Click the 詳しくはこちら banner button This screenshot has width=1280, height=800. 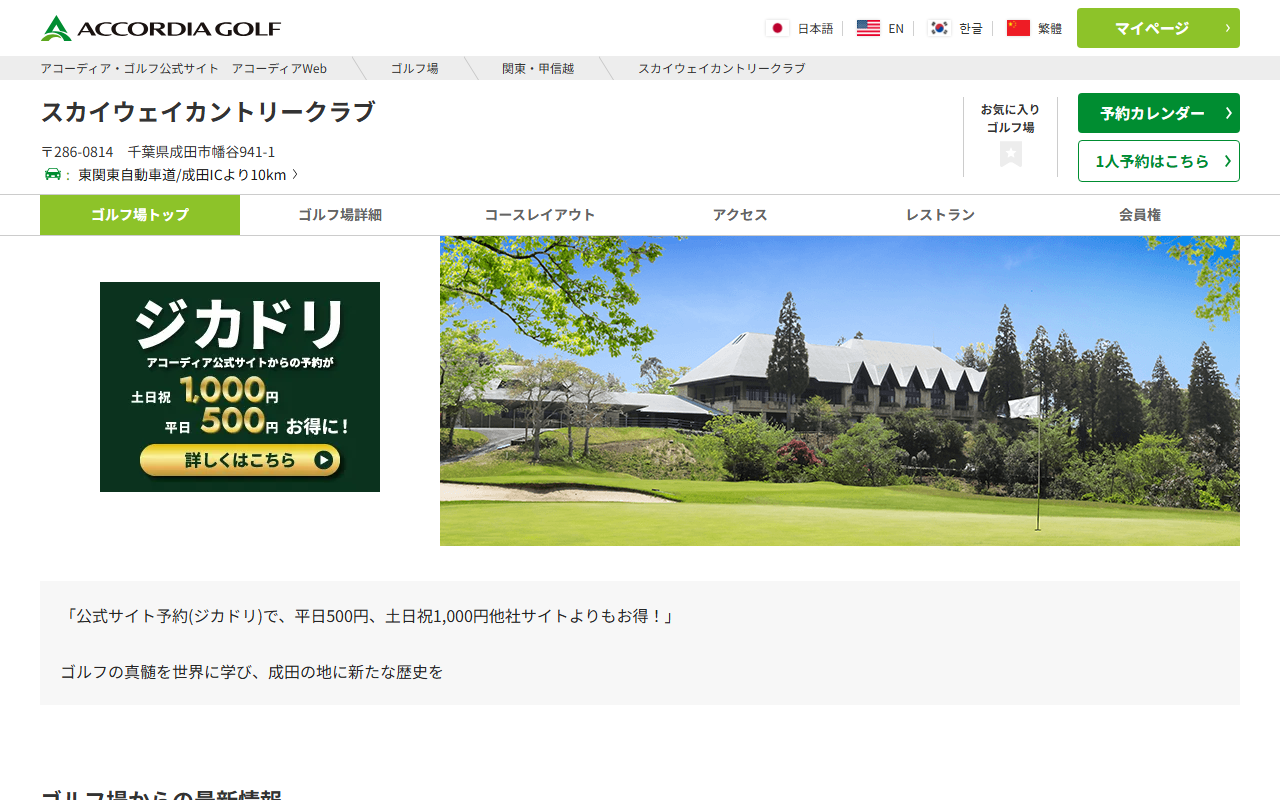click(240, 460)
